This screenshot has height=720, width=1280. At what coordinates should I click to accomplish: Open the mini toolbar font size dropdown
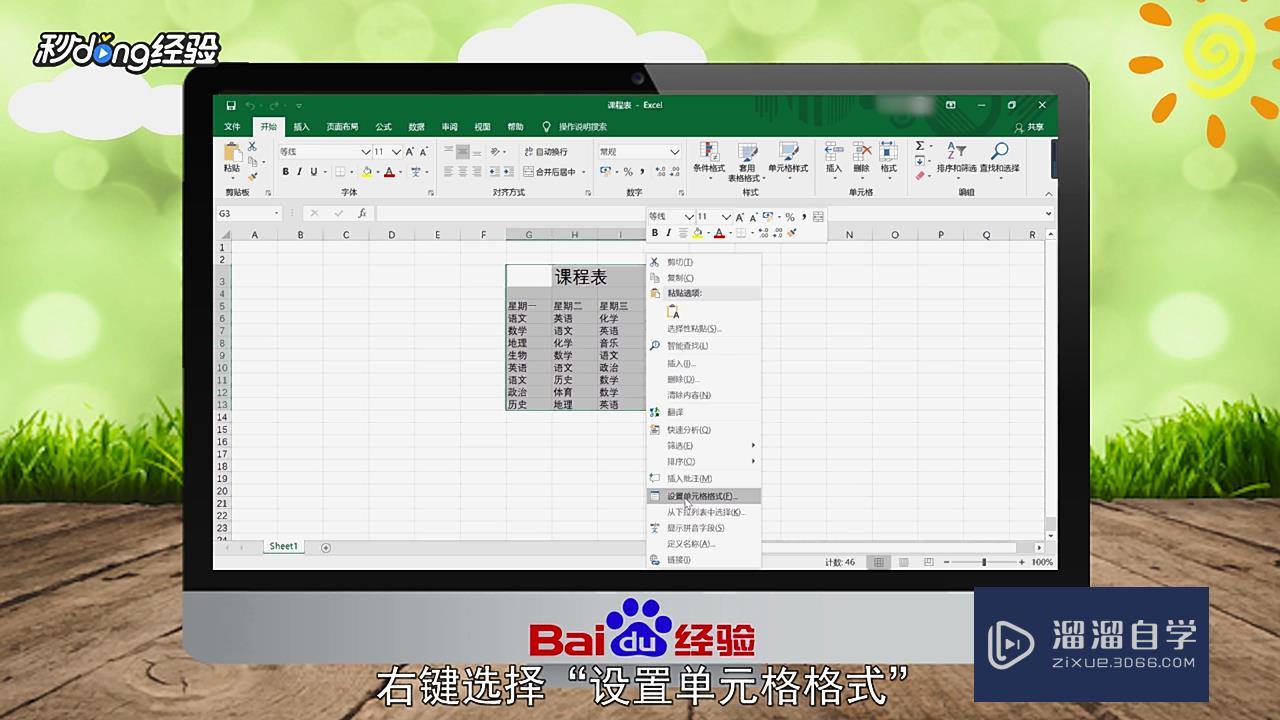(x=727, y=217)
